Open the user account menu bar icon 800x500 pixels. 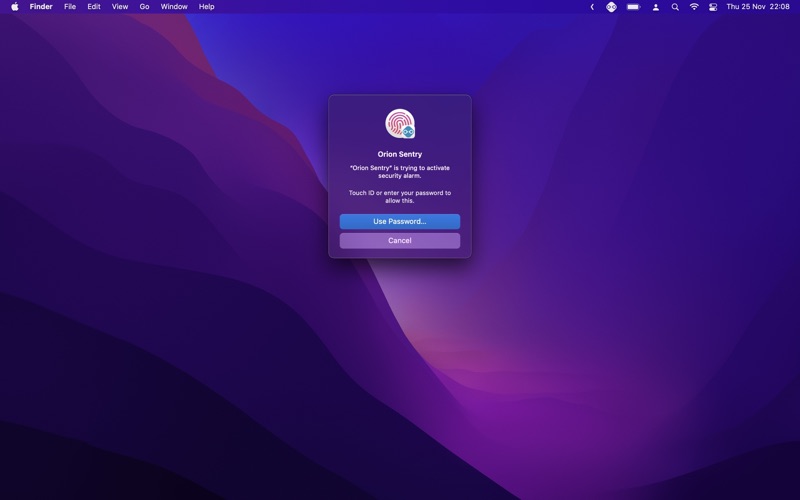tap(656, 7)
